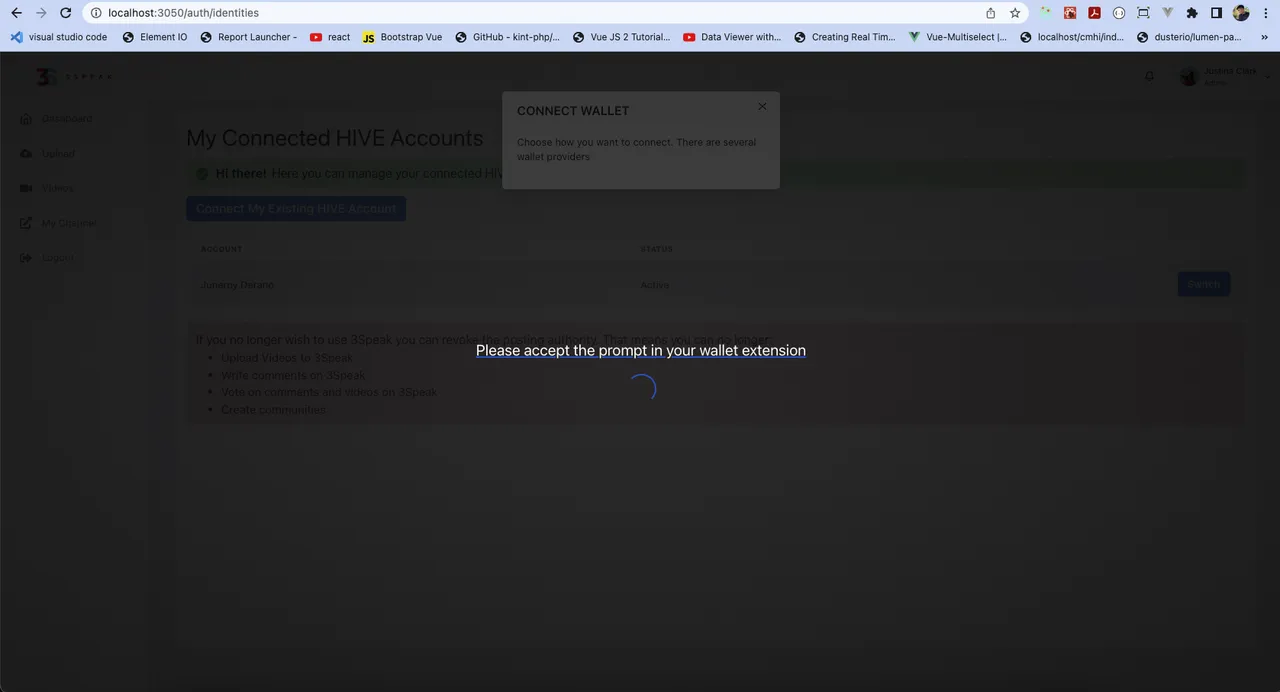
Task: Open the Adobe Acrobat extension icon
Action: click(x=1095, y=13)
